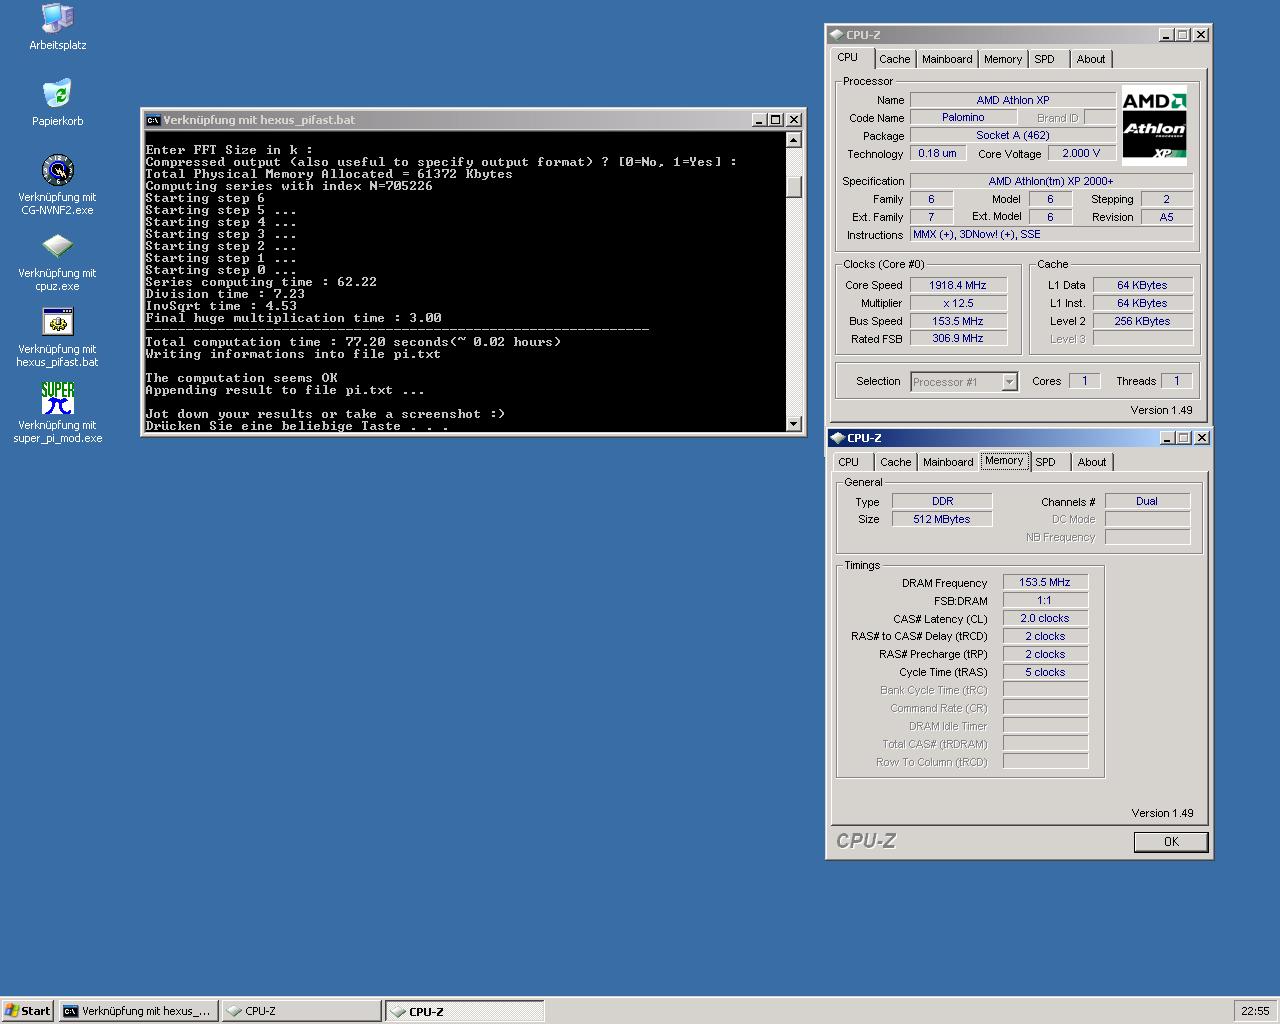
Task: Click the console line 'Total computation time : 77.20 seconds'
Action: click(x=353, y=342)
